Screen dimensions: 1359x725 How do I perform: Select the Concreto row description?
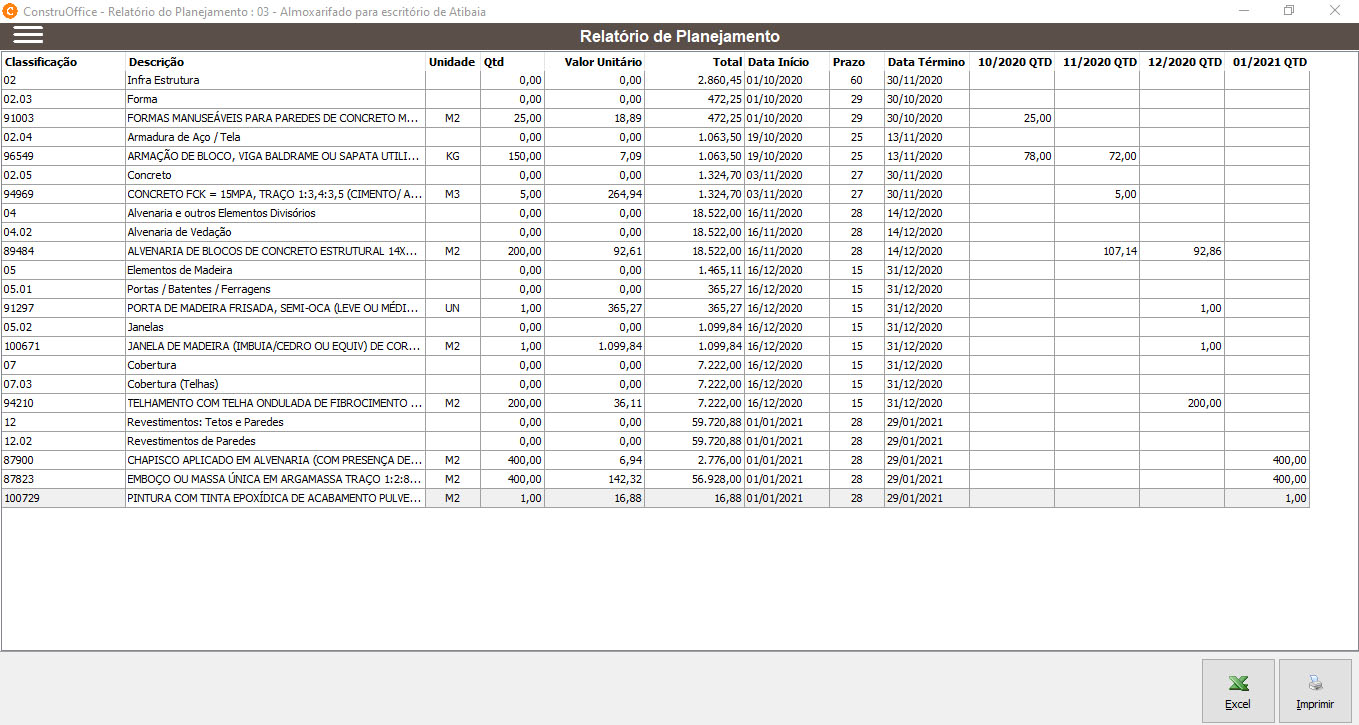click(x=149, y=175)
